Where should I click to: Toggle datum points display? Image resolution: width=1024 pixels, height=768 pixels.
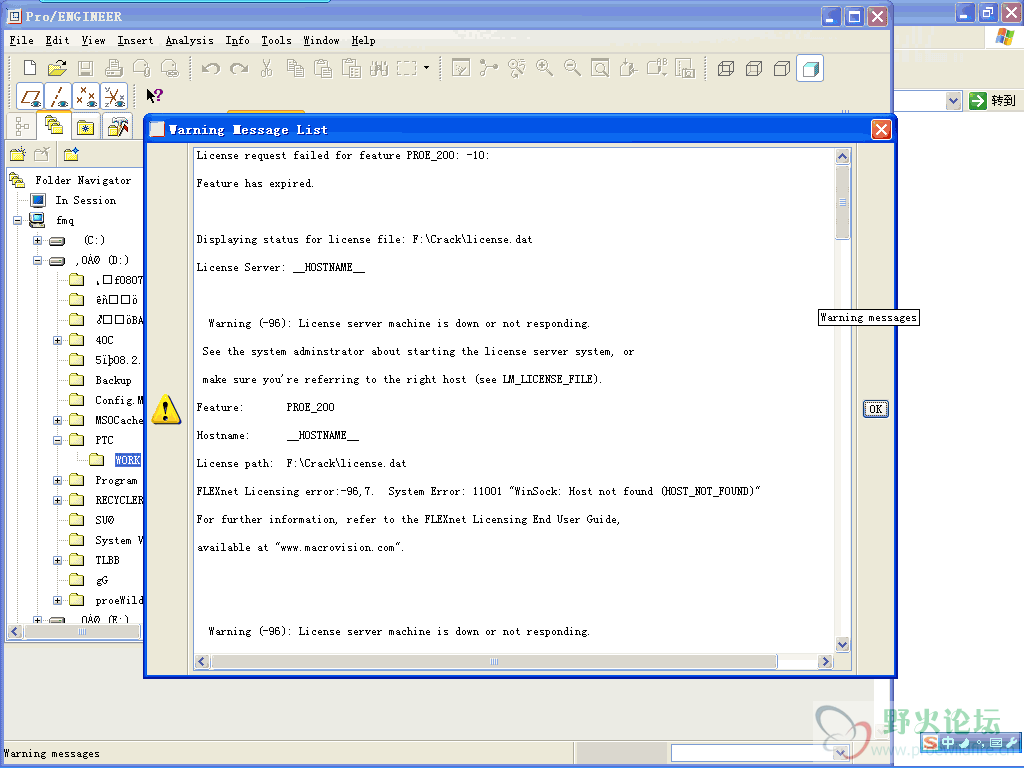click(x=86, y=97)
